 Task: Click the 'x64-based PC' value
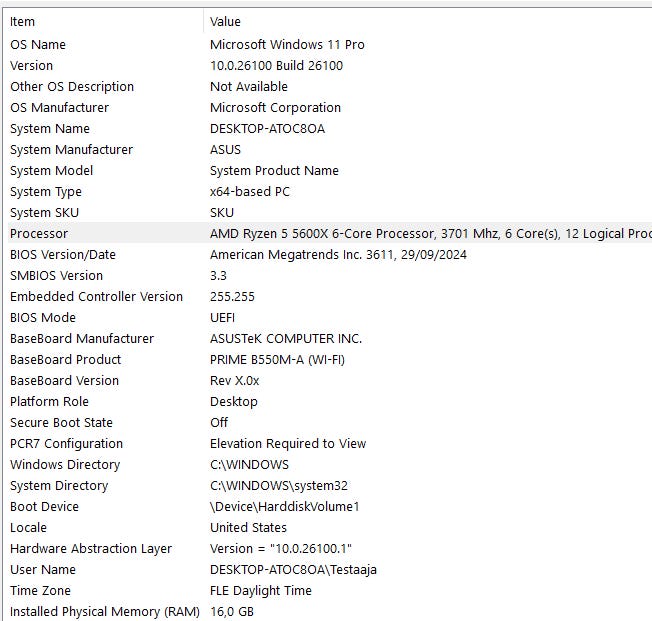tap(250, 192)
